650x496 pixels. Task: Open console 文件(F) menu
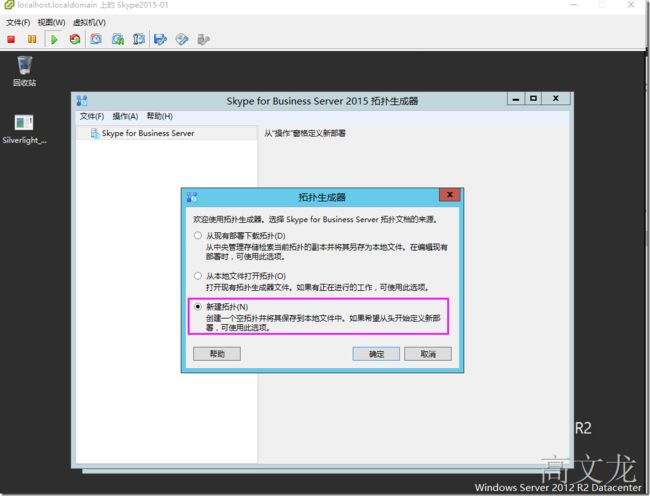click(x=18, y=22)
